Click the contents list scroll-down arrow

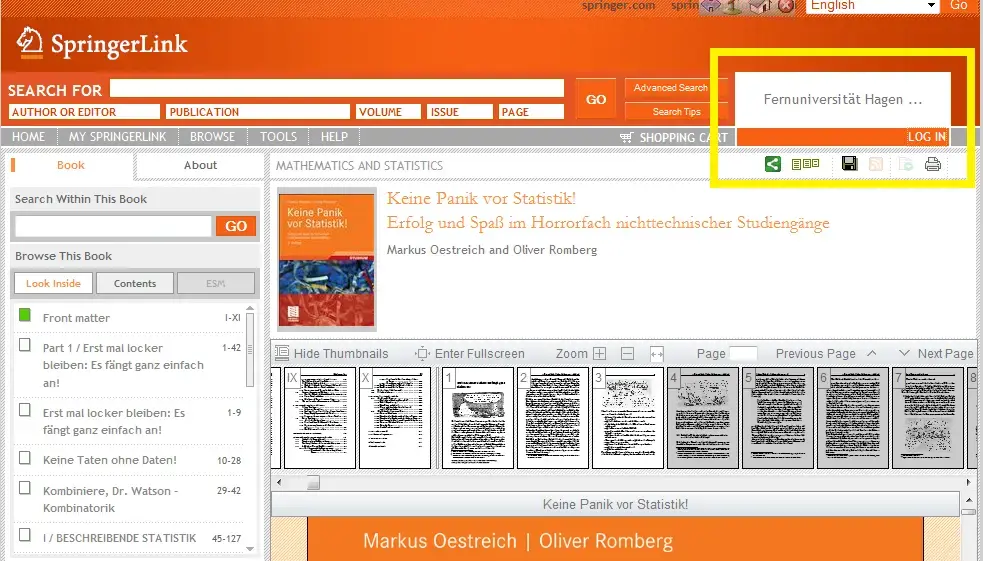[250, 548]
